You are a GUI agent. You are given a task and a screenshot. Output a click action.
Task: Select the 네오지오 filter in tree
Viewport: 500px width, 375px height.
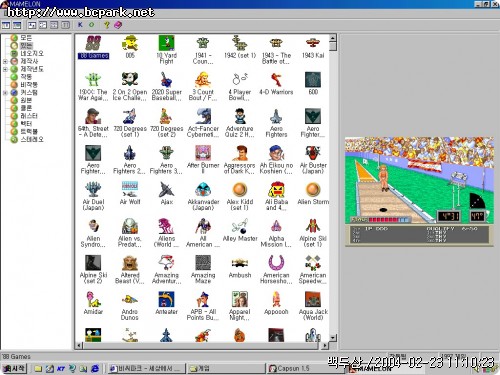32,53
